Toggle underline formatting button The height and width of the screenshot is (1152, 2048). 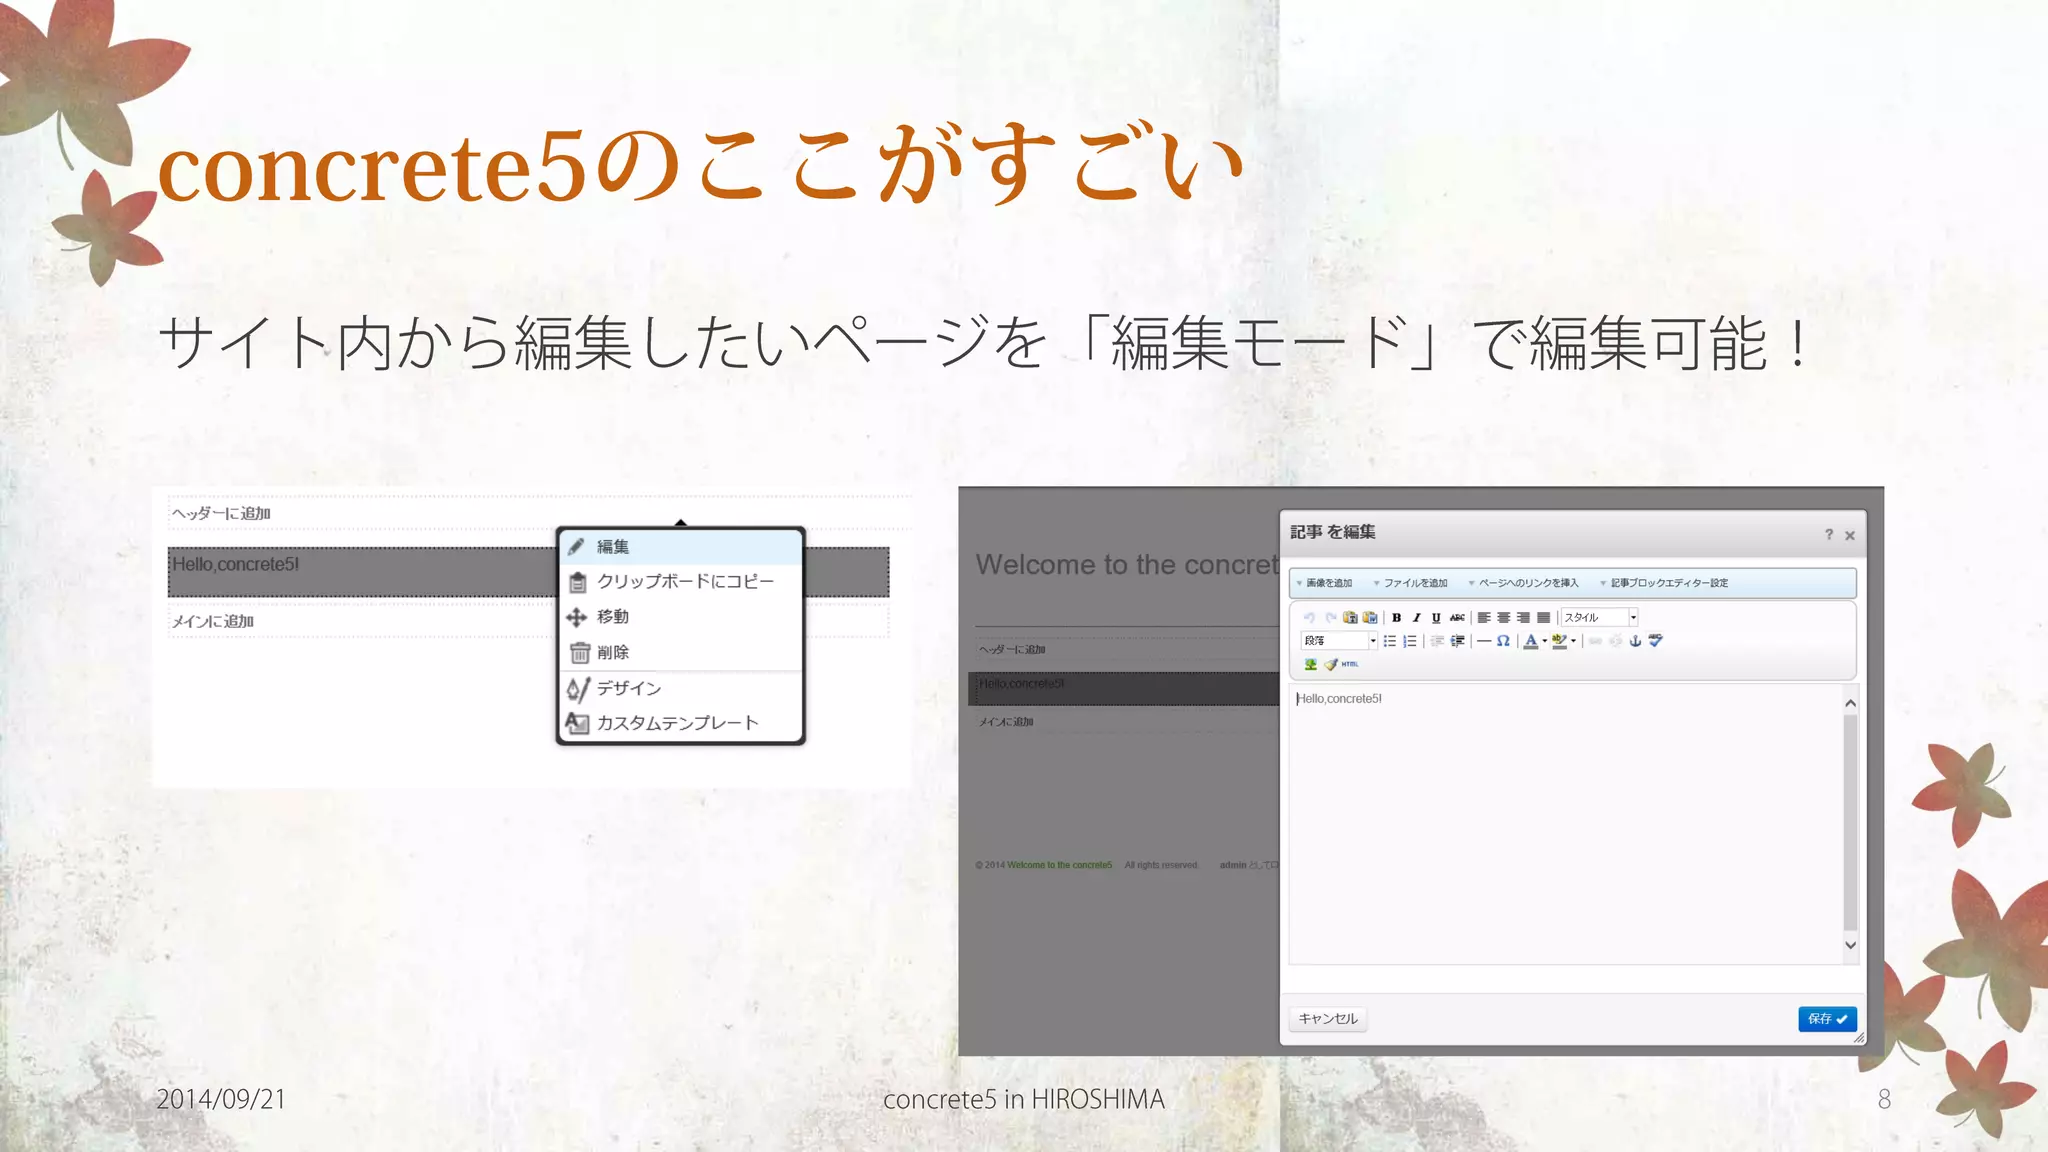1436,618
